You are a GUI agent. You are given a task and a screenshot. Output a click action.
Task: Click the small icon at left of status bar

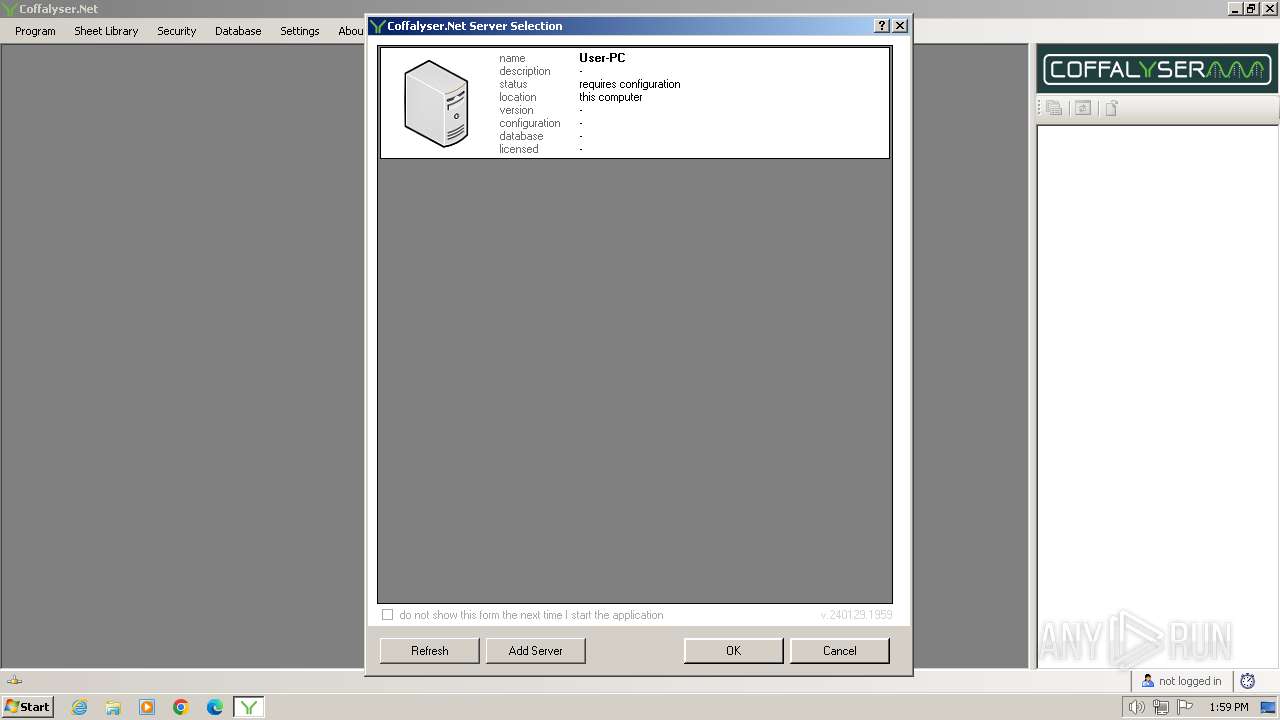point(14,680)
